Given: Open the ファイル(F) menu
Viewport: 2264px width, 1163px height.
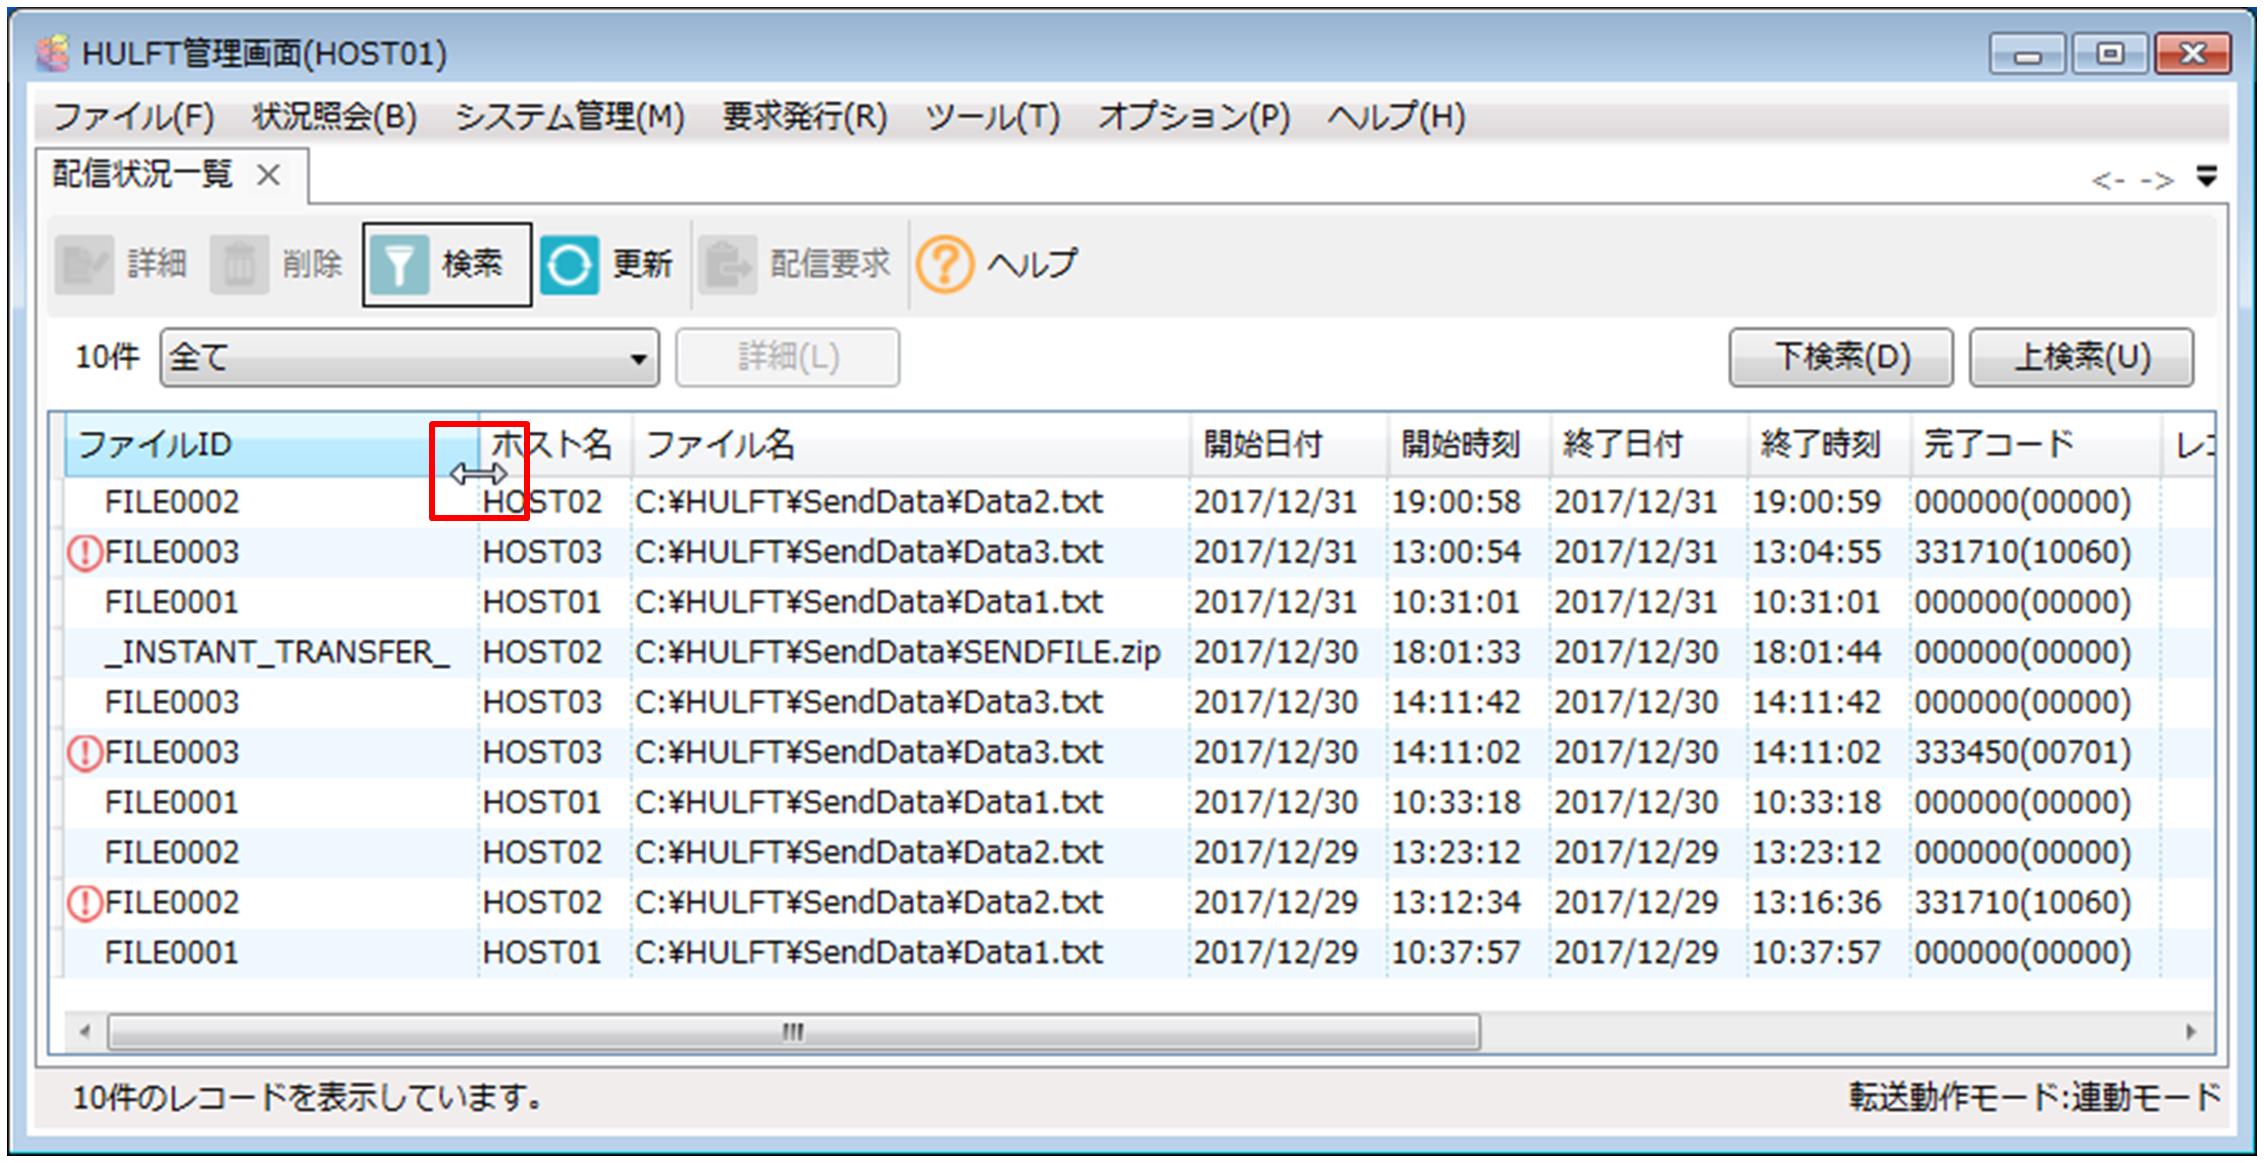Looking at the screenshot, I should (x=133, y=117).
